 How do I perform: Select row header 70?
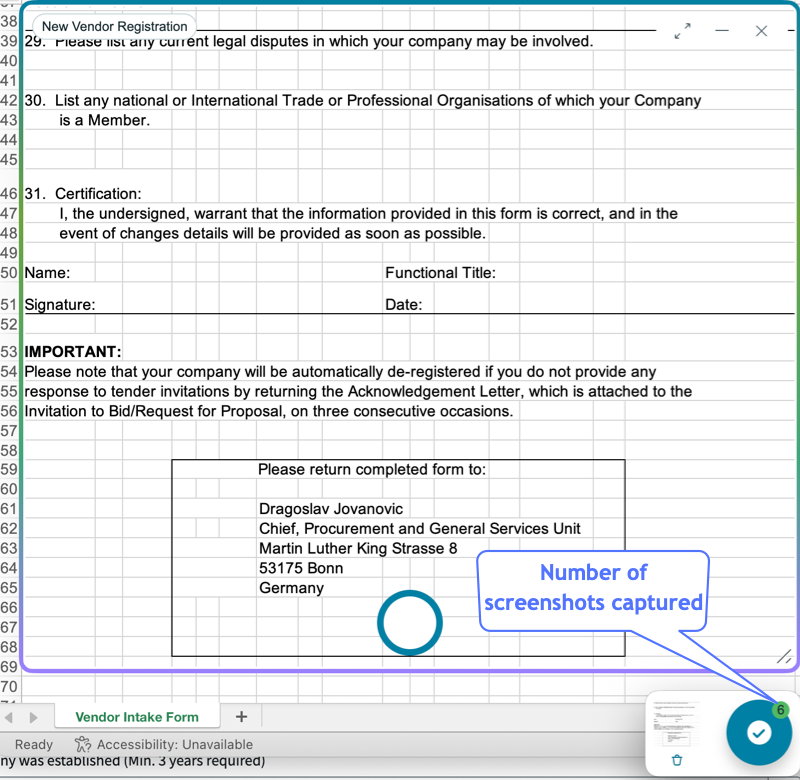pos(9,686)
